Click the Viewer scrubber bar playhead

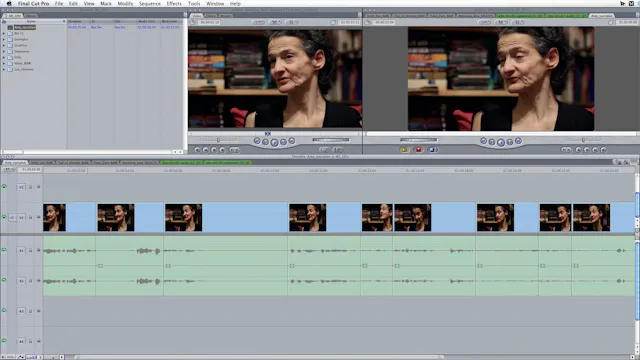point(268,133)
